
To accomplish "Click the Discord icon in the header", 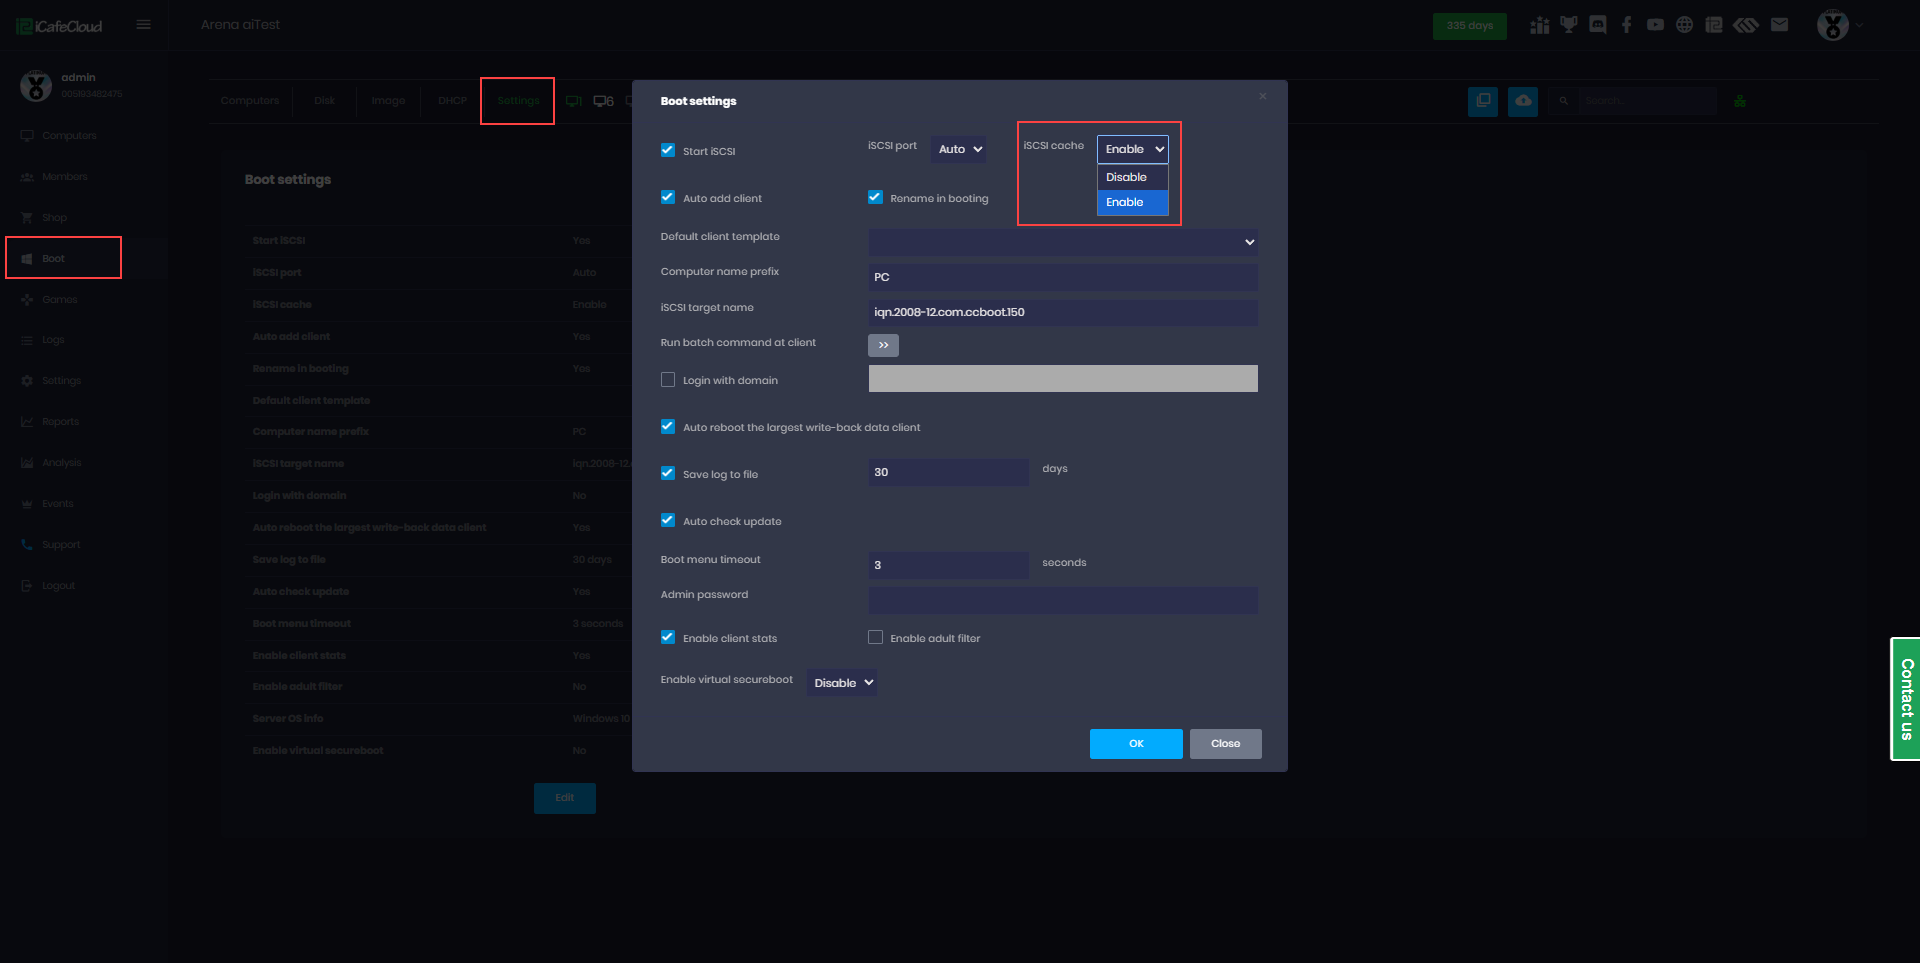I will click(1598, 25).
